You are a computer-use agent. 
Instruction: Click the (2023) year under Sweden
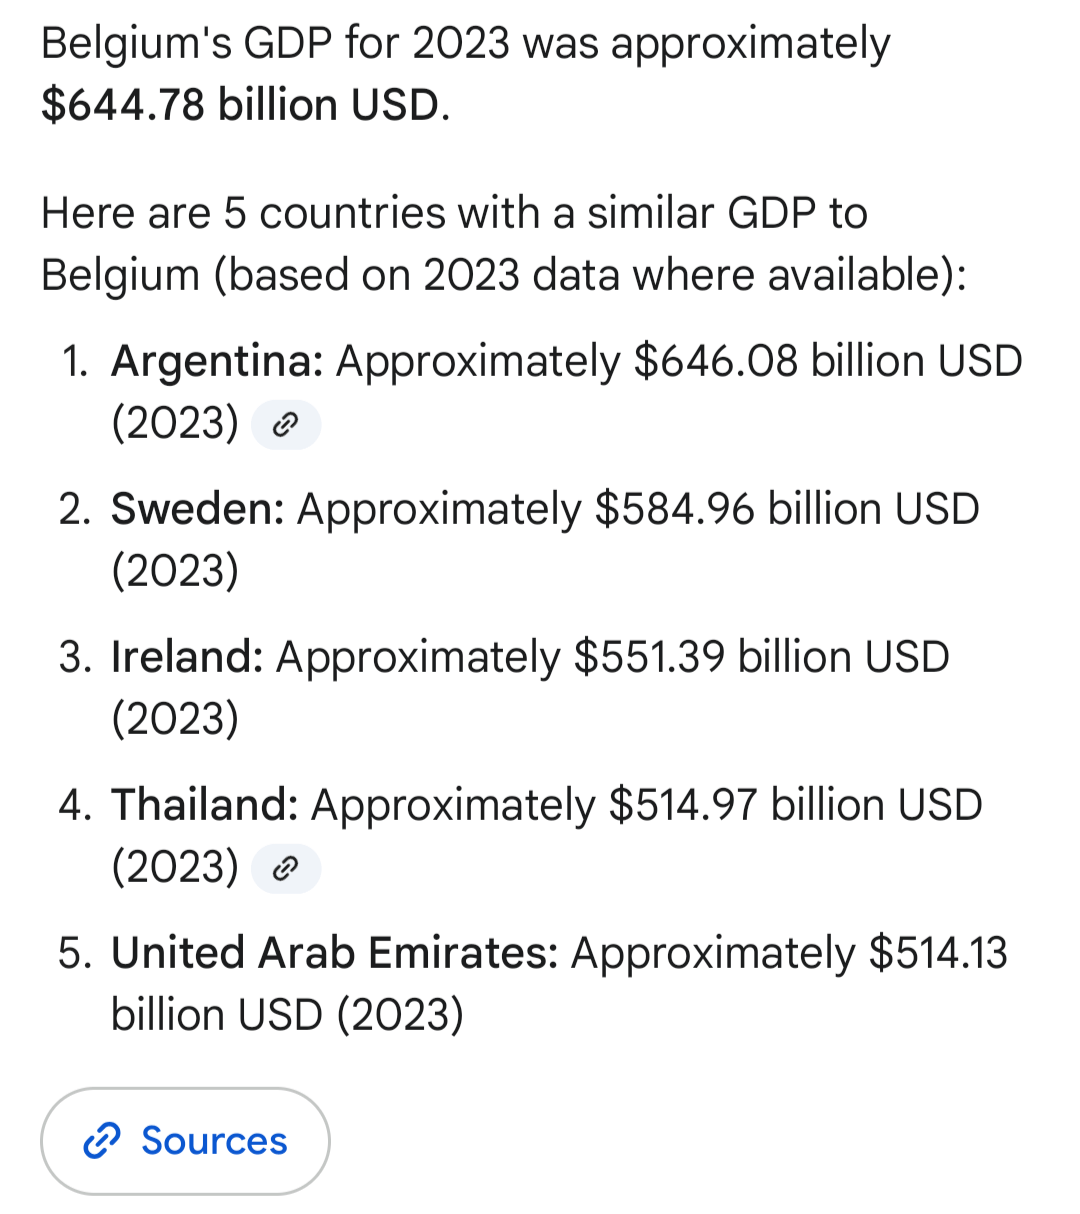tap(175, 571)
